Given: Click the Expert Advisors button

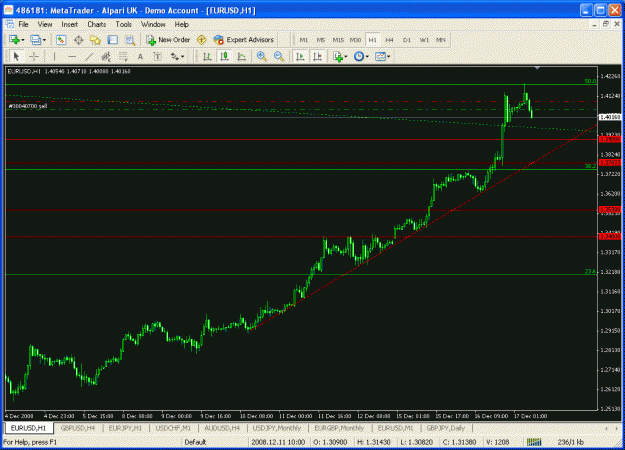Looking at the screenshot, I should tap(244, 40).
